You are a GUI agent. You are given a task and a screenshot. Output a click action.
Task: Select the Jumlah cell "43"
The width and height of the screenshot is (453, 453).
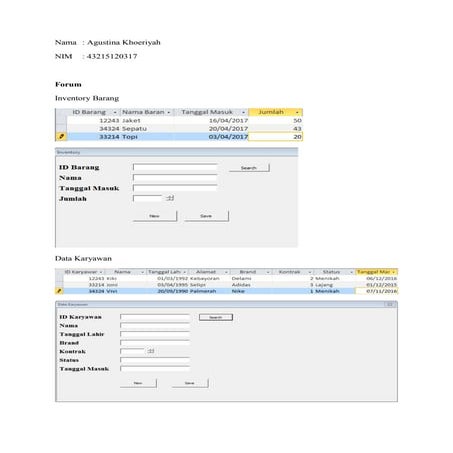point(275,128)
